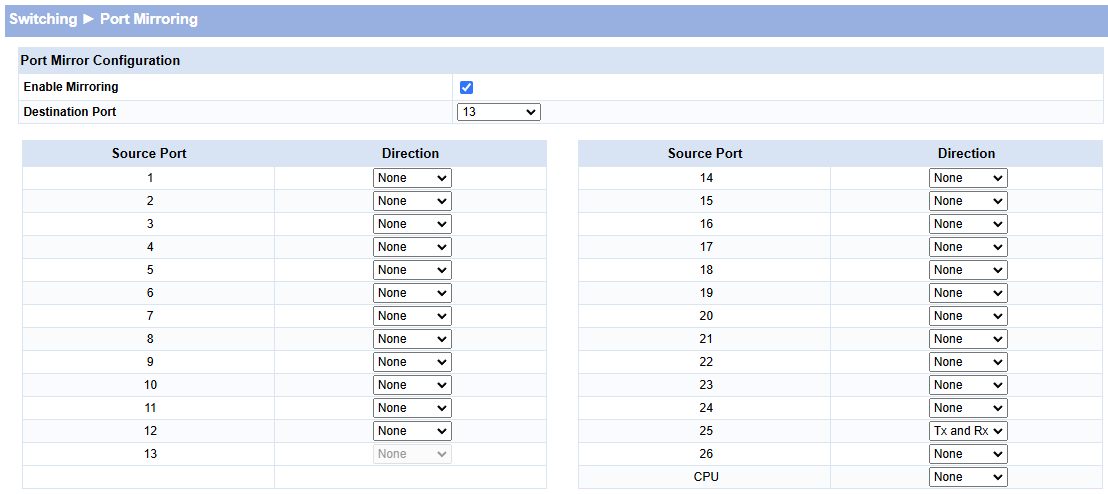Click the right Direction column header
Image resolution: width=1108 pixels, height=494 pixels.
(x=966, y=154)
